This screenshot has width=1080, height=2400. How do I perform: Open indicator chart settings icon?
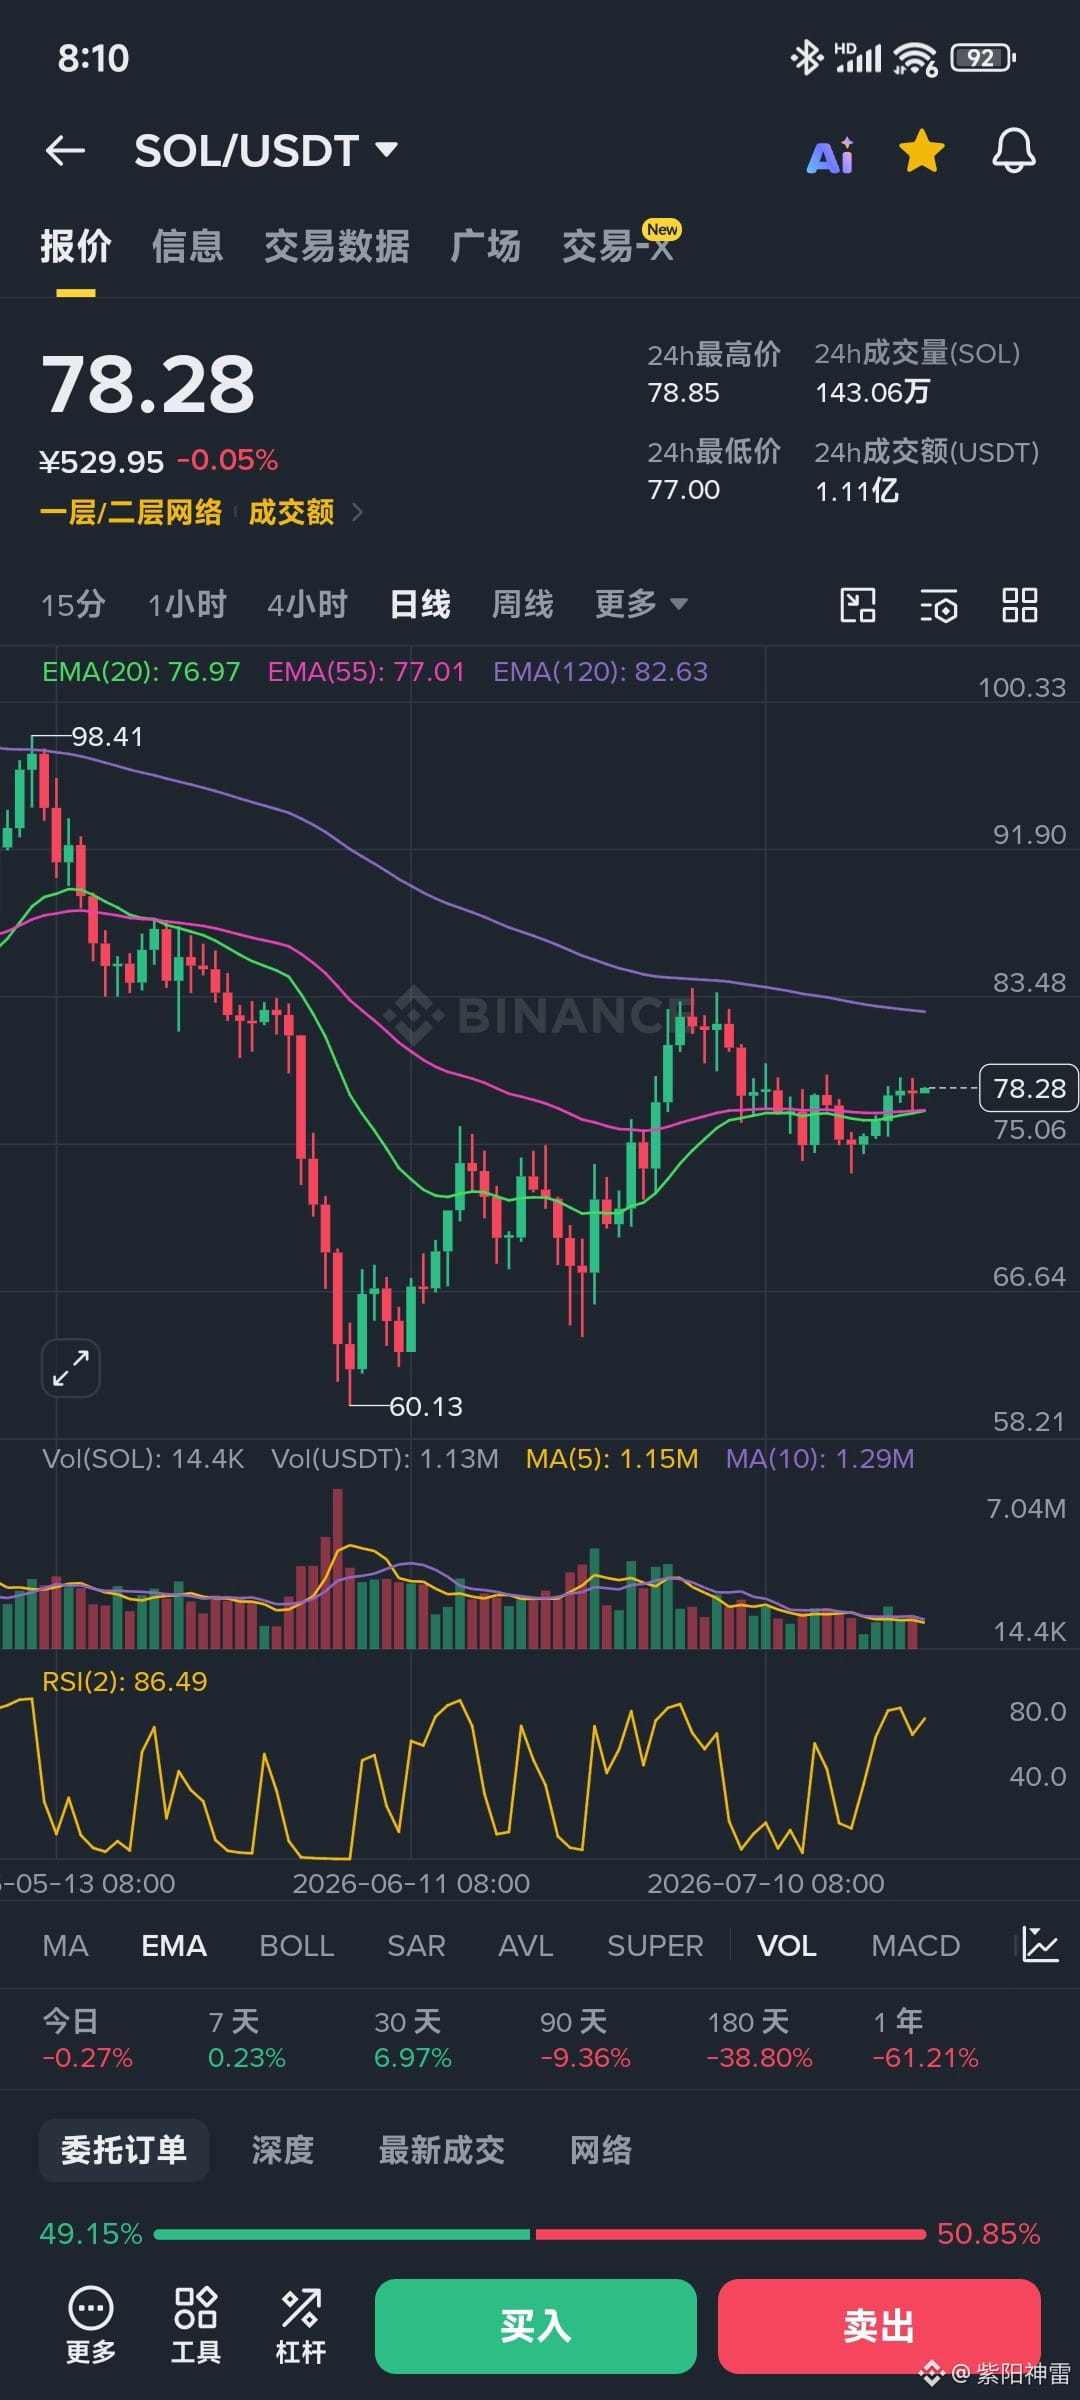click(x=1040, y=1944)
